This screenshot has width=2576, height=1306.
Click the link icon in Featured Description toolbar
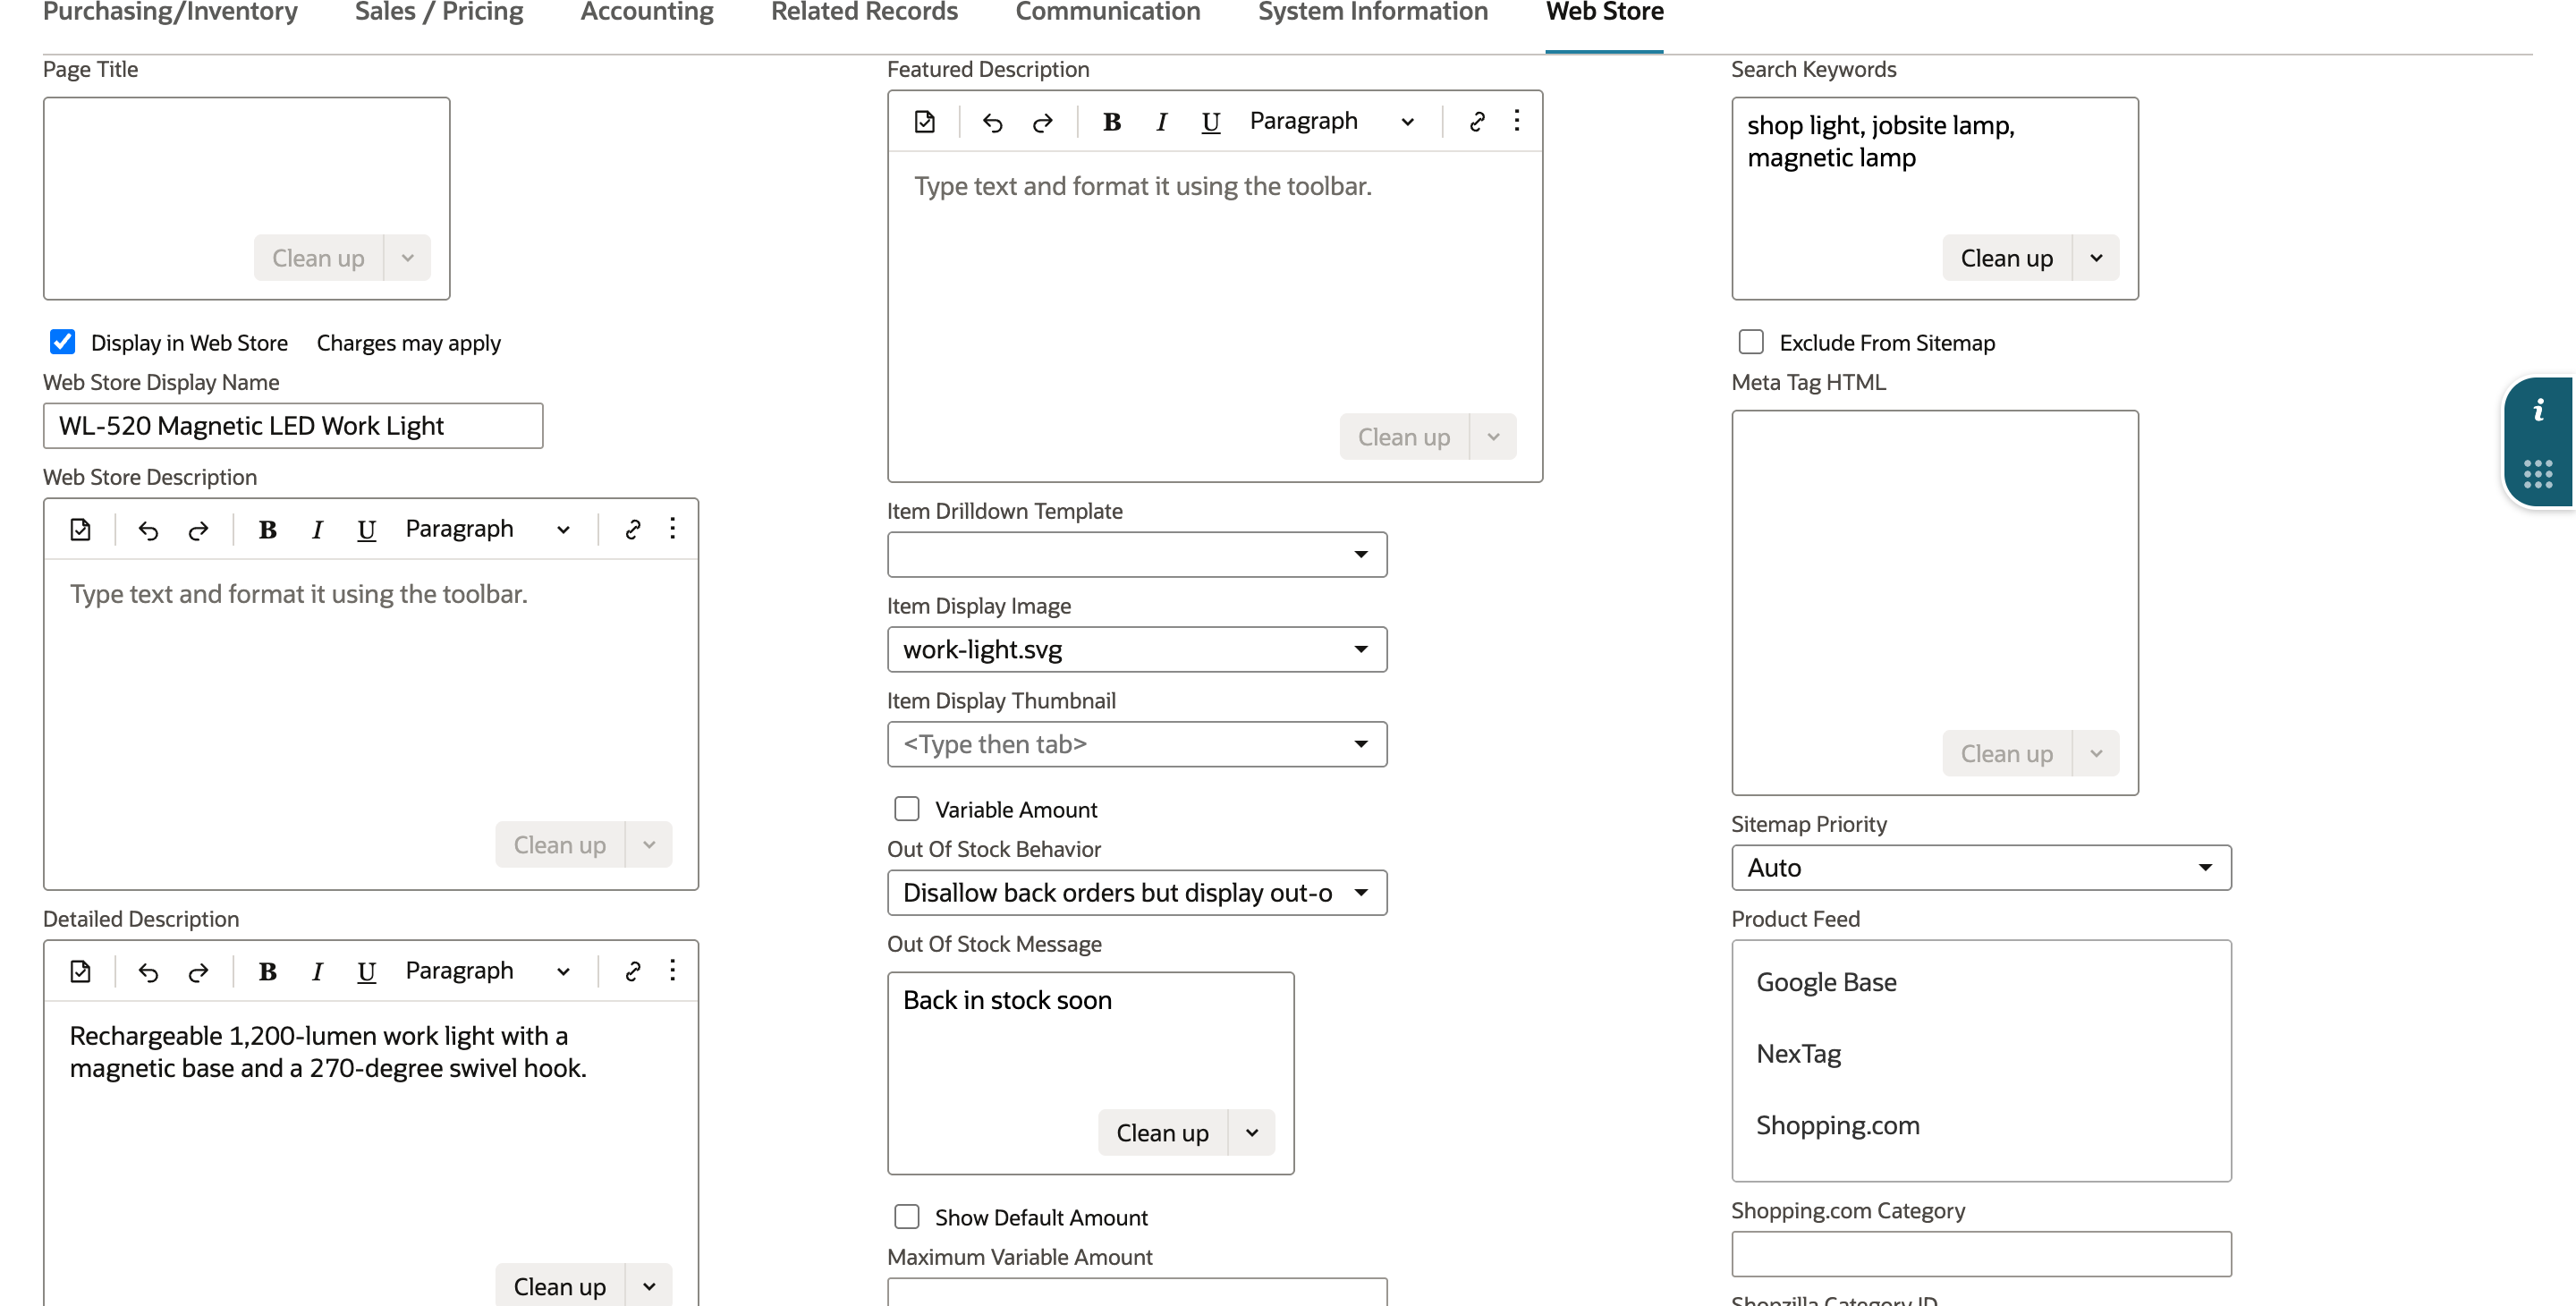click(x=1476, y=122)
